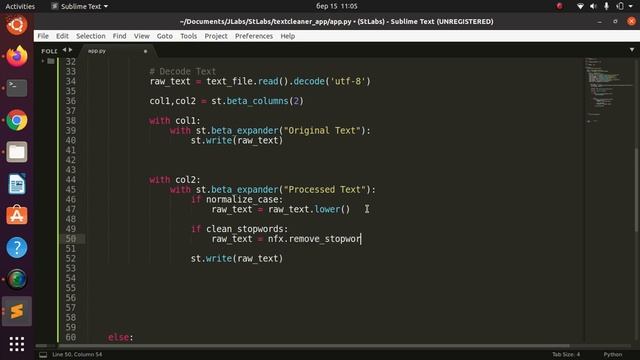Open Ubuntu Software store icon
Screen dimensions: 640x360
pos(17,215)
